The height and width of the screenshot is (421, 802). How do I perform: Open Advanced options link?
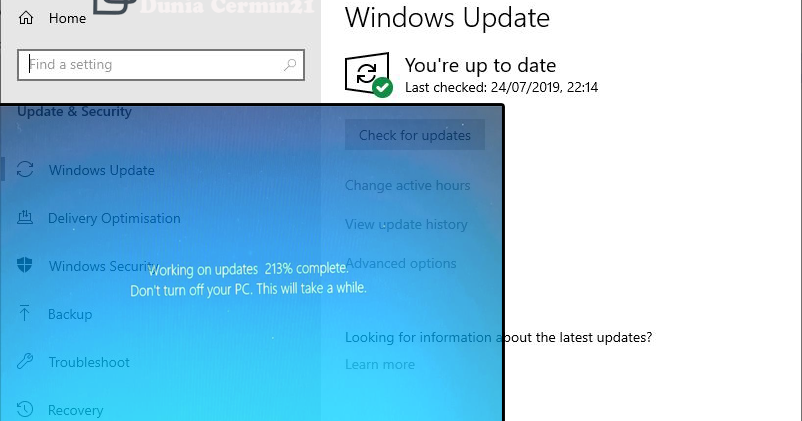coord(400,263)
